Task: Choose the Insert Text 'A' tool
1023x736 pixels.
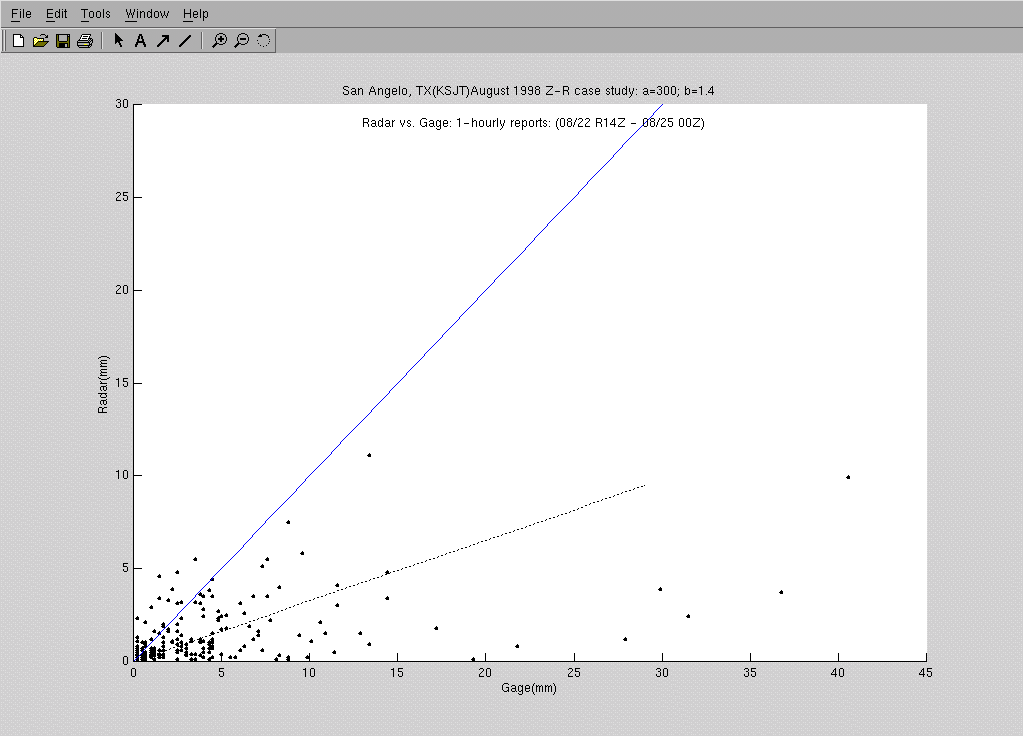Action: click(140, 40)
